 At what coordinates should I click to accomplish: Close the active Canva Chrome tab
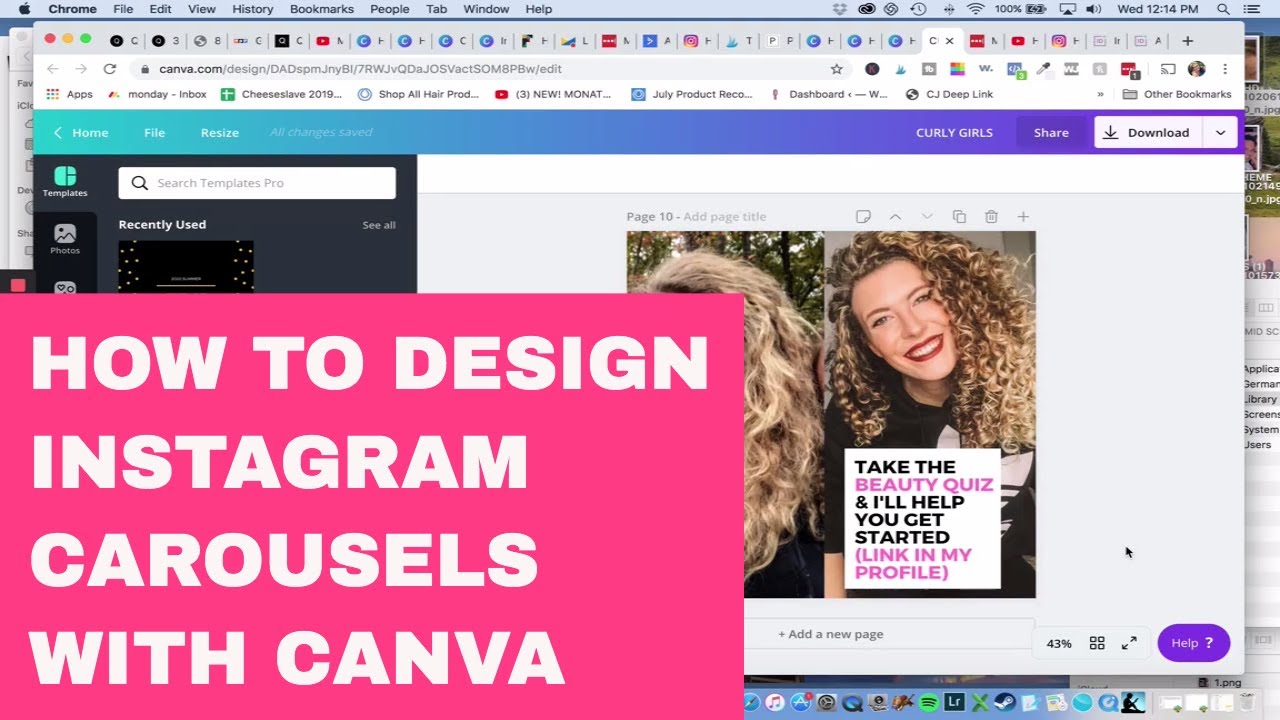click(949, 41)
